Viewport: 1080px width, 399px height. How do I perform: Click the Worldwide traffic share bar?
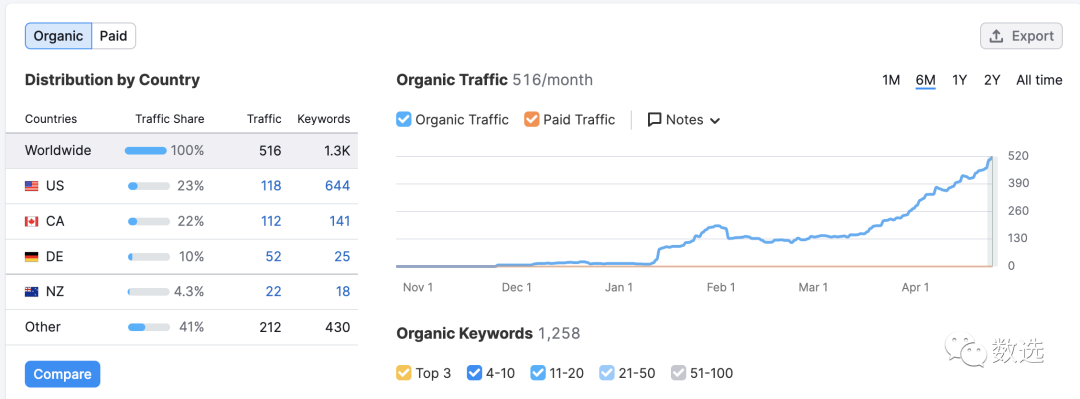click(145, 150)
